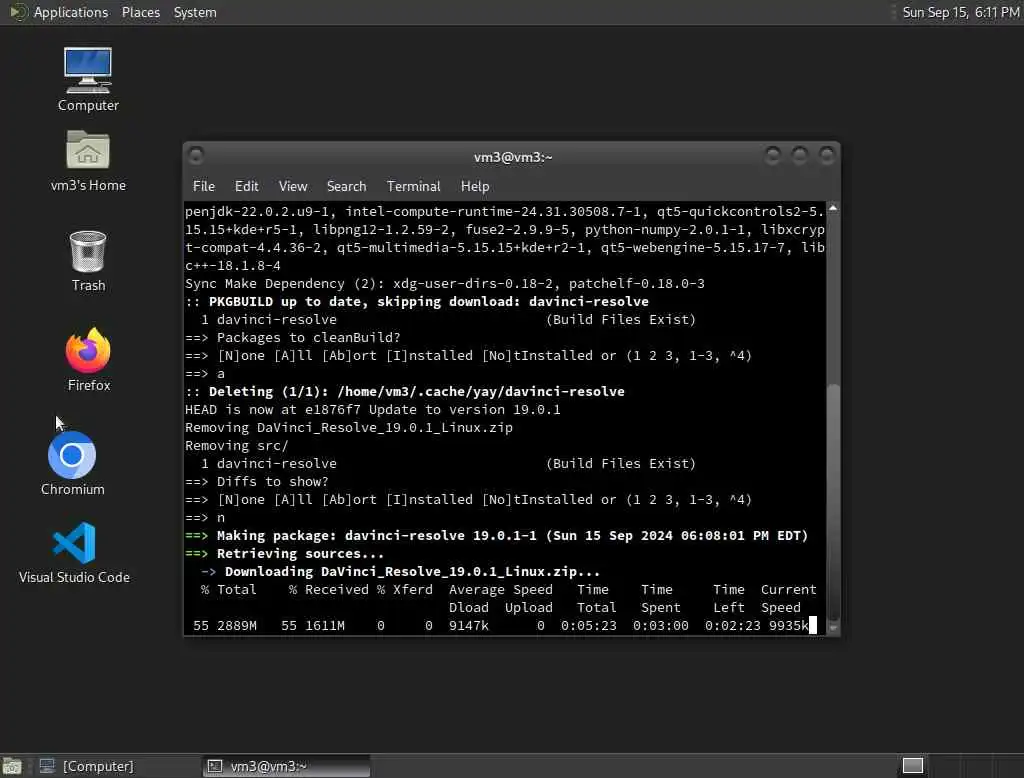Click the received value 1611M
The height and width of the screenshot is (778, 1024).
pyautogui.click(x=325, y=626)
